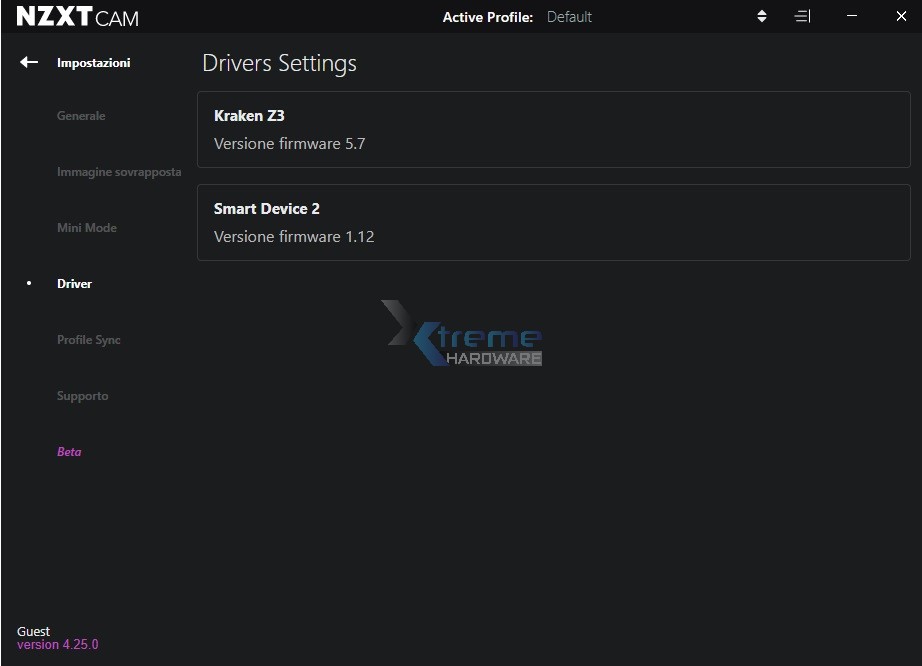Close the NZXT CAM window
Image resolution: width=922 pixels, height=666 pixels.
900,17
